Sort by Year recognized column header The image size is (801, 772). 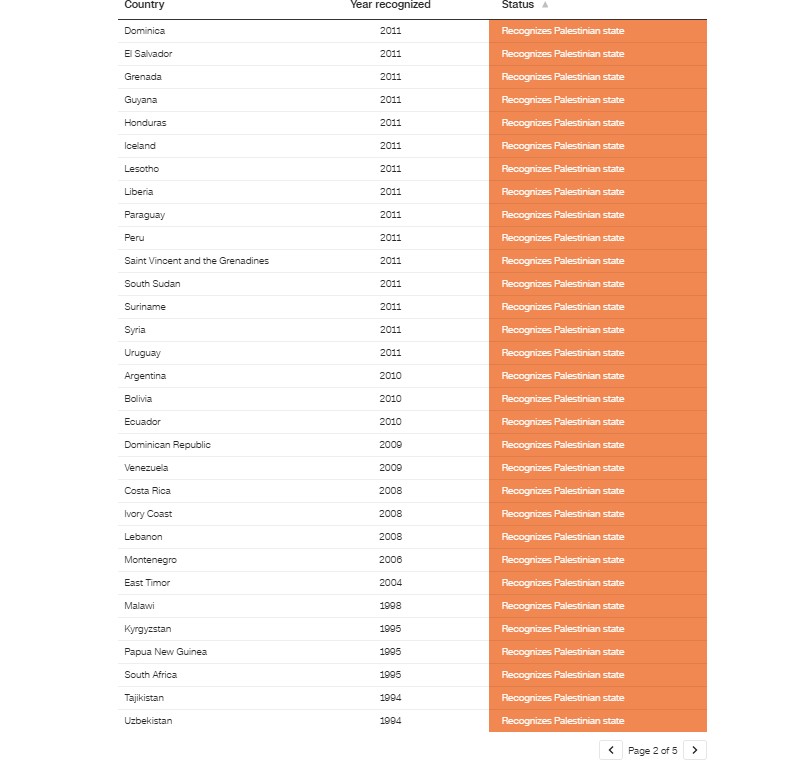390,5
